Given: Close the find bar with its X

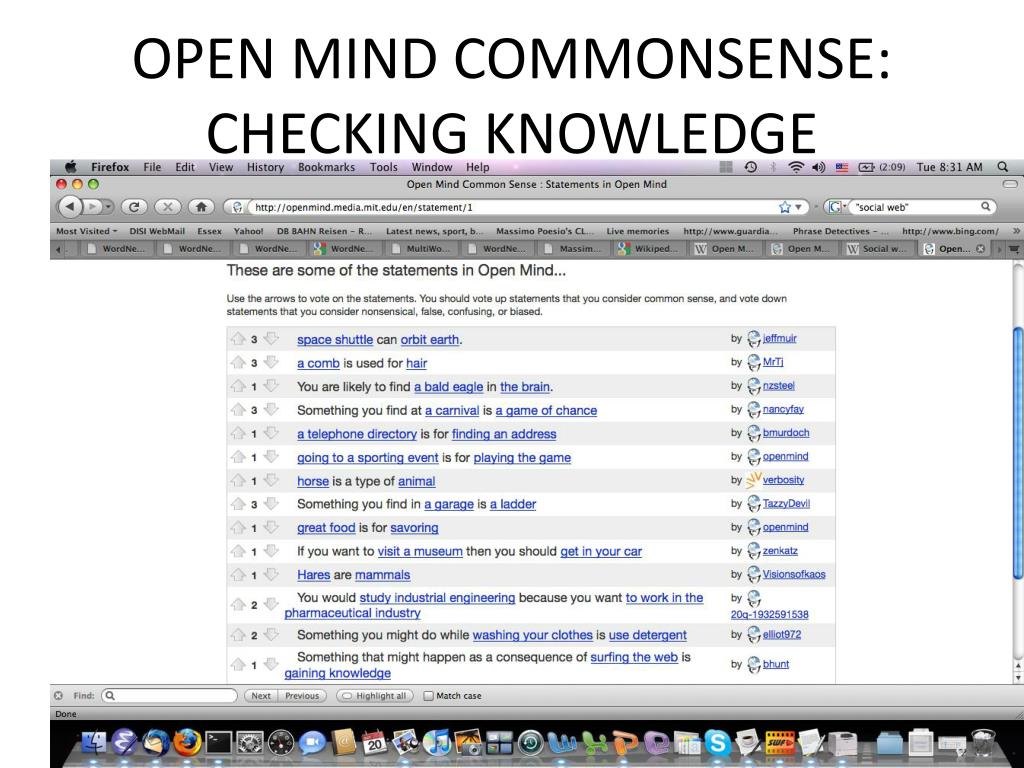Looking at the screenshot, I should (x=58, y=696).
